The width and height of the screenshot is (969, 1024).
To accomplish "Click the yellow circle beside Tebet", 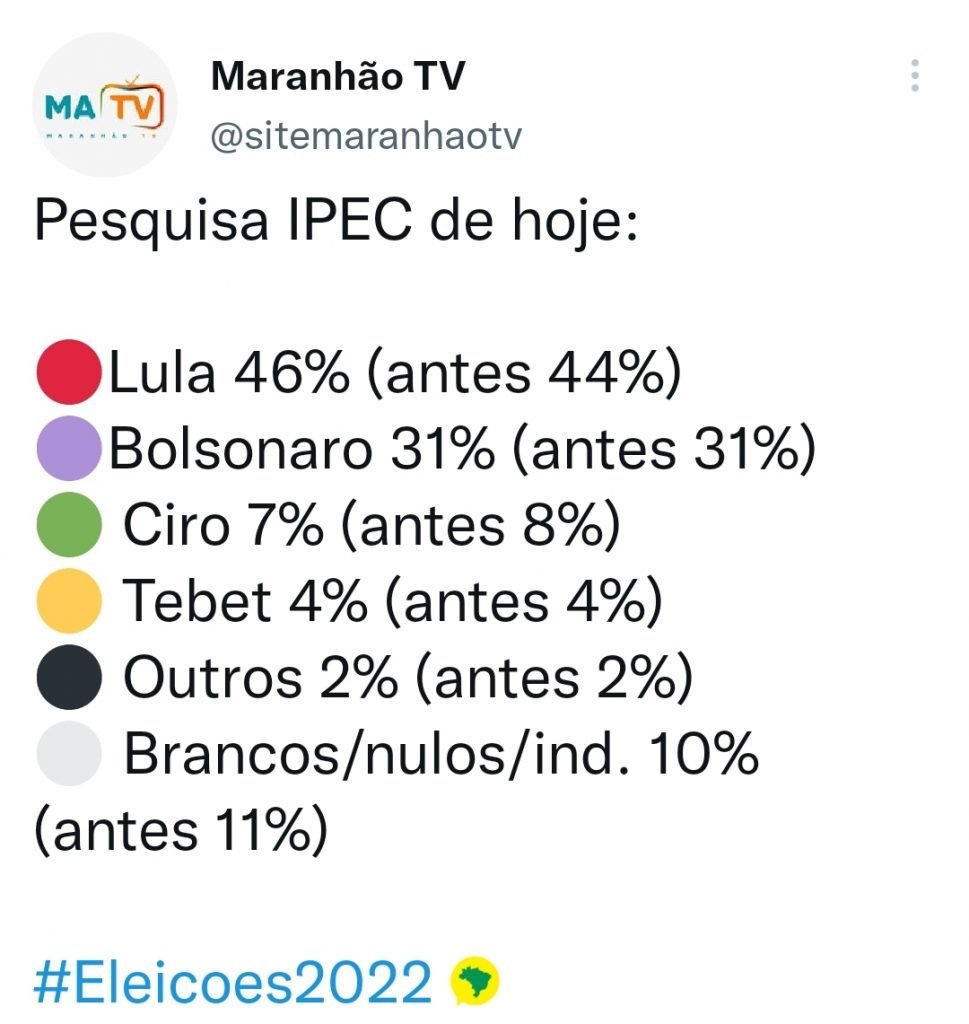I will coord(68,600).
